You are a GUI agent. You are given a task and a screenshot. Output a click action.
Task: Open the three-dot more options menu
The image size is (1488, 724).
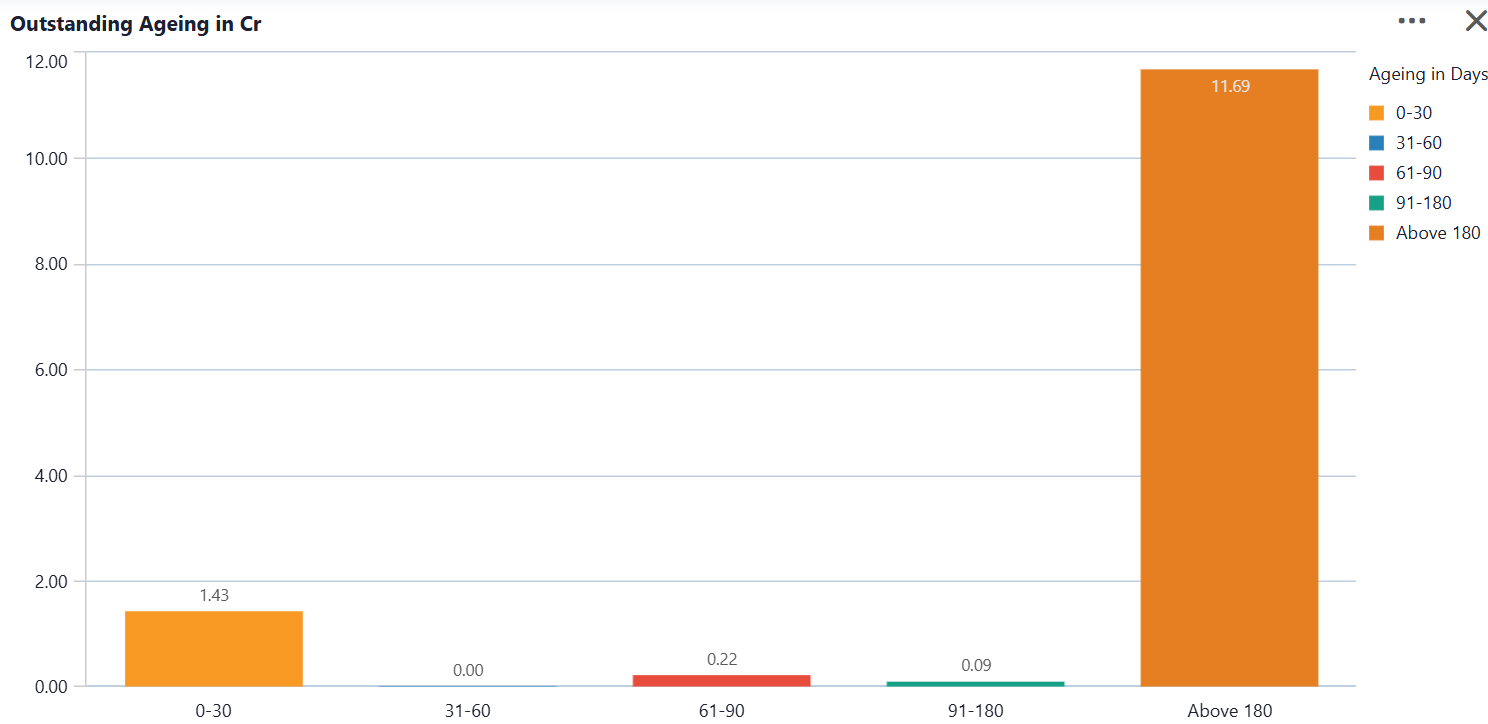pyautogui.click(x=1412, y=20)
